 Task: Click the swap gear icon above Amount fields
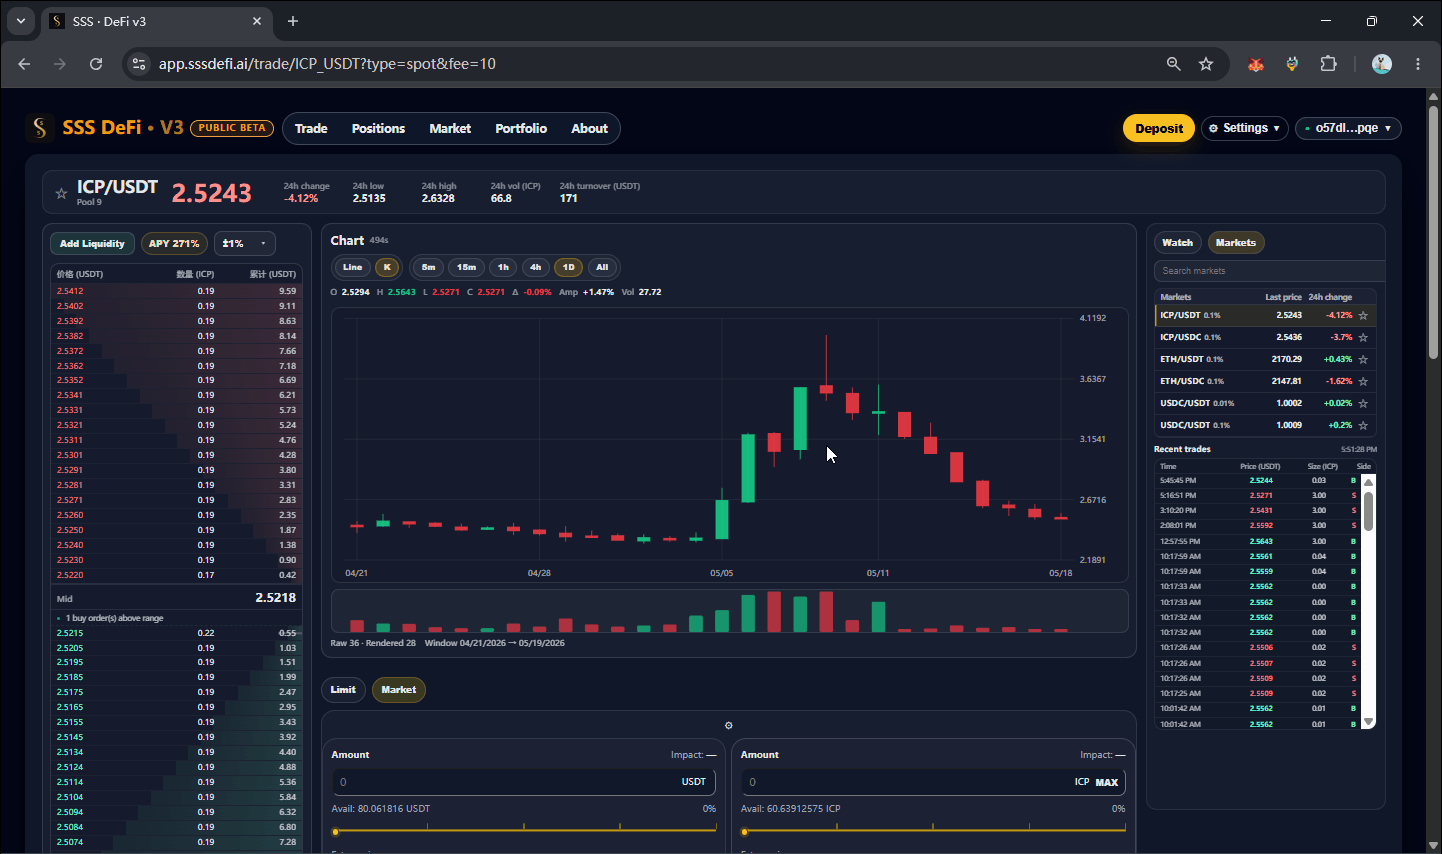click(729, 726)
